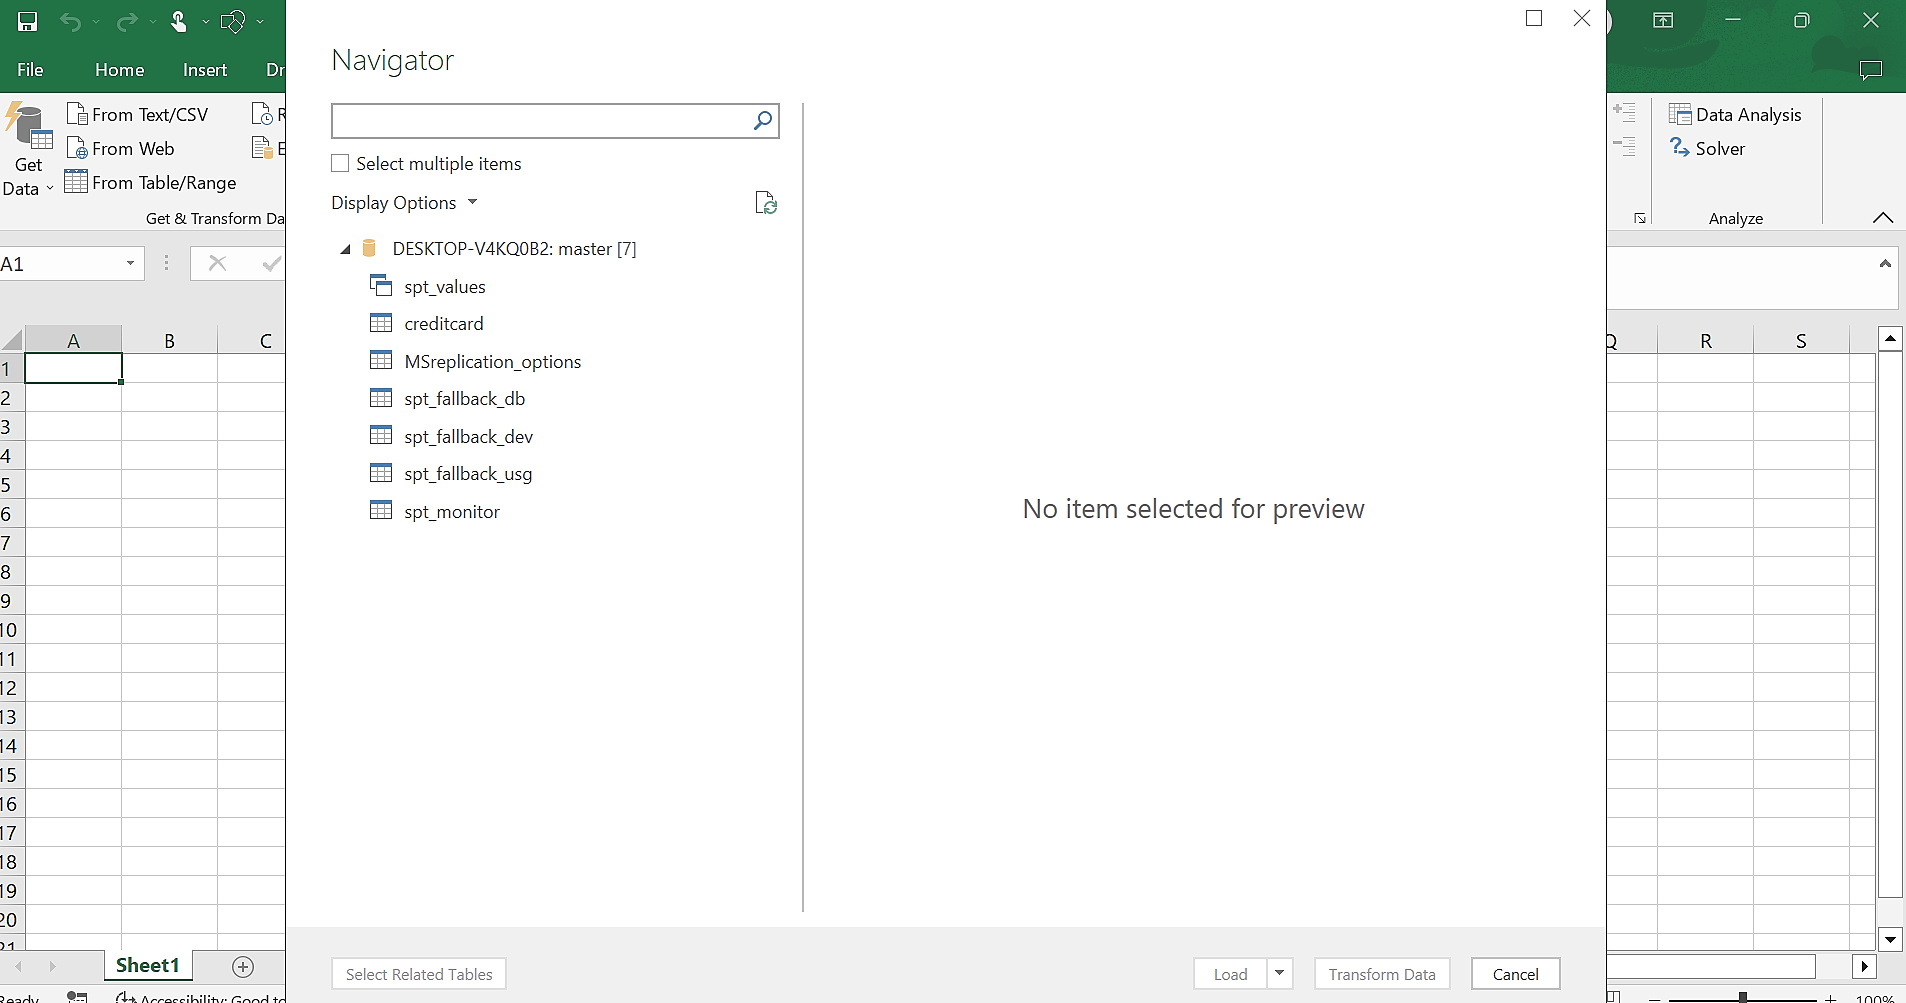1906x1003 pixels.
Task: Open the Load button dropdown arrow
Action: click(x=1279, y=973)
